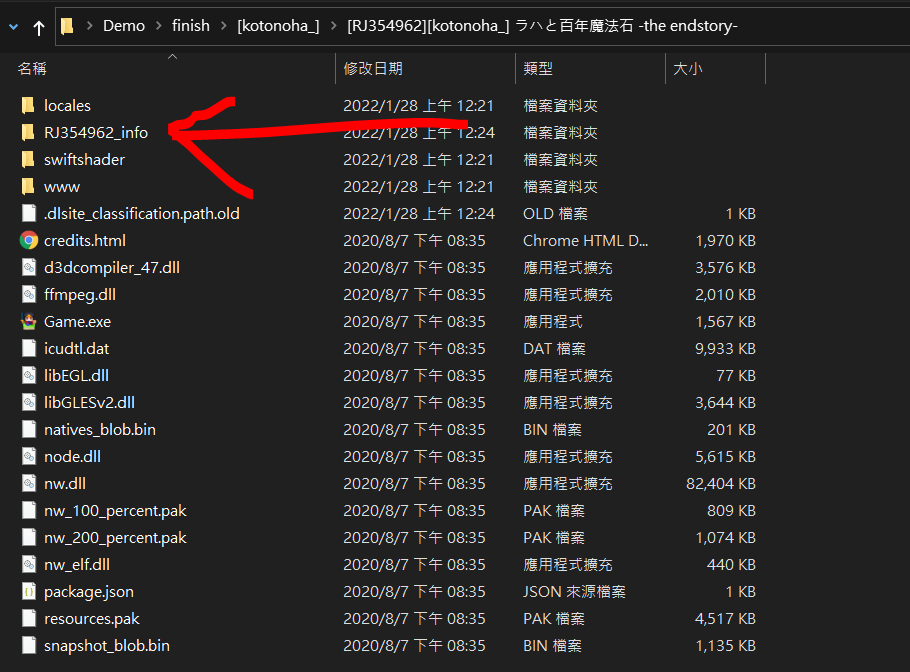This screenshot has height=672, width=910.
Task: Click the www folder icon
Action: [x=28, y=186]
